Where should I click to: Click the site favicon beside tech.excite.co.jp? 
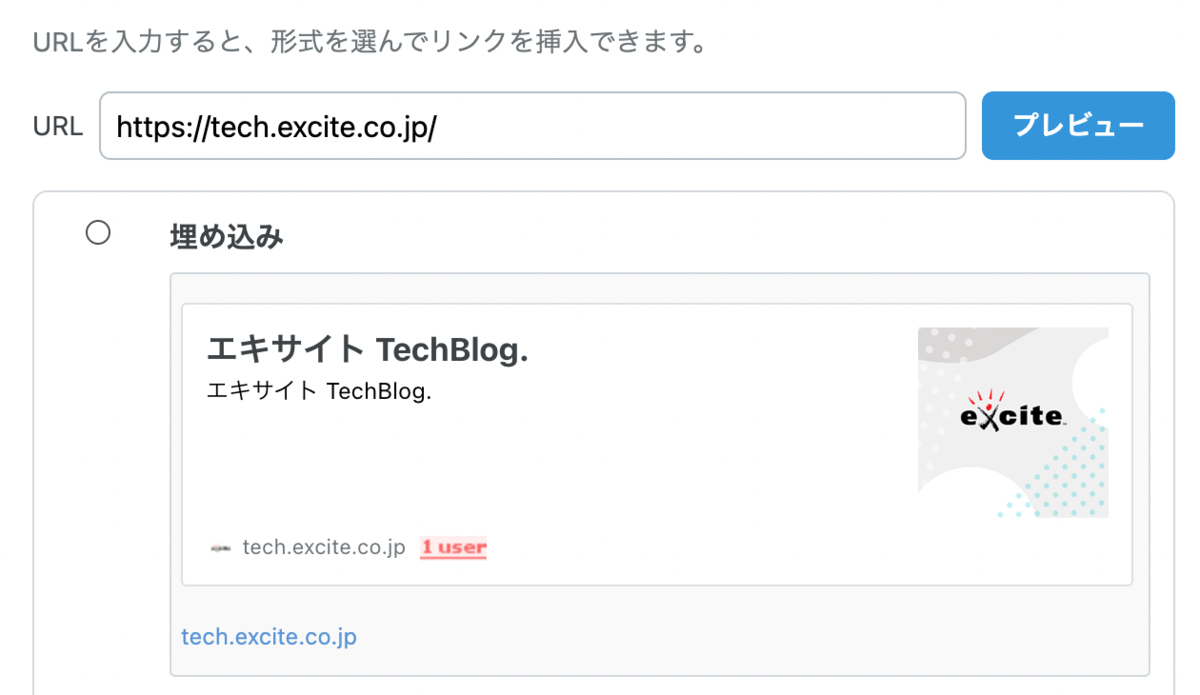click(222, 547)
